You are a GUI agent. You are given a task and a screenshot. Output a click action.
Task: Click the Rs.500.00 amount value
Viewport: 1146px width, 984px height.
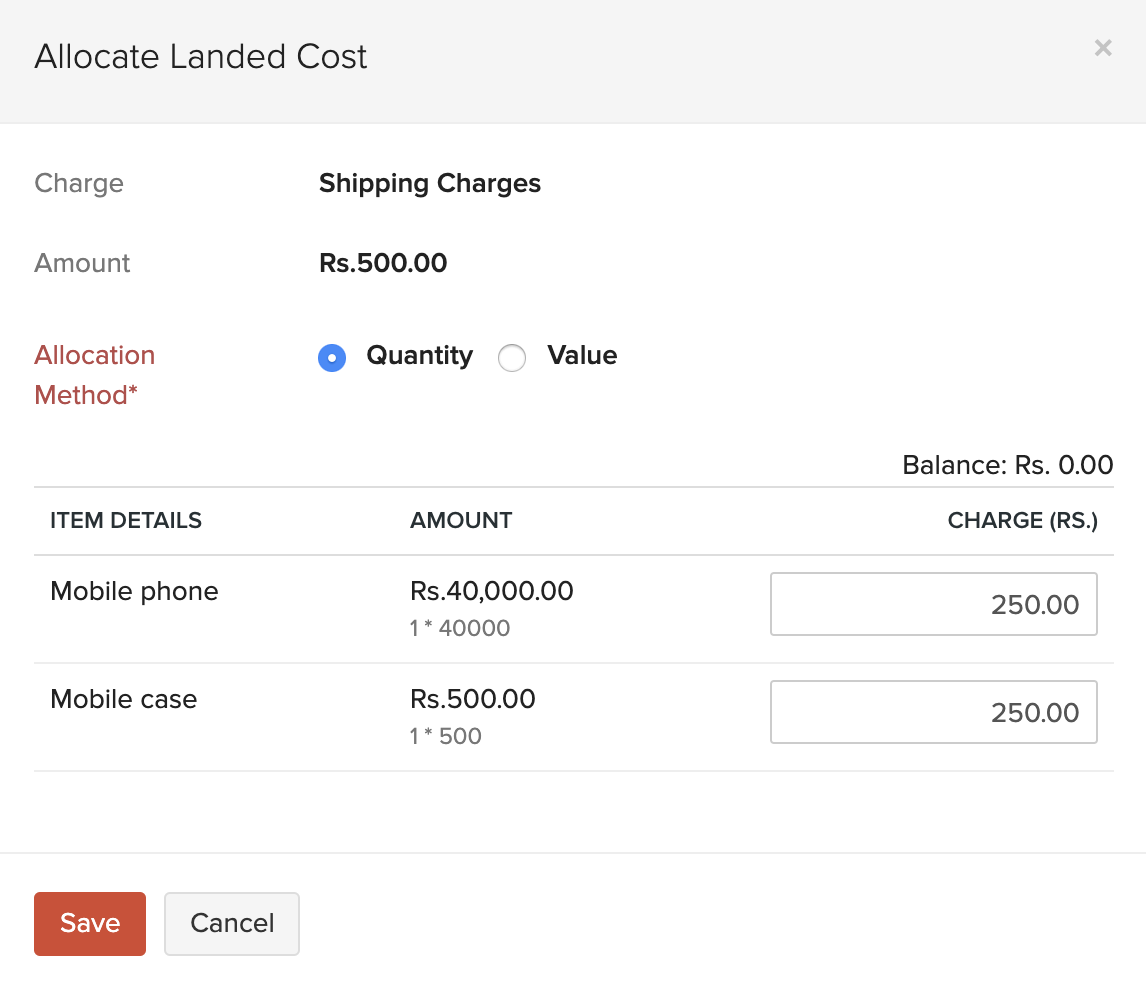pyautogui.click(x=382, y=263)
